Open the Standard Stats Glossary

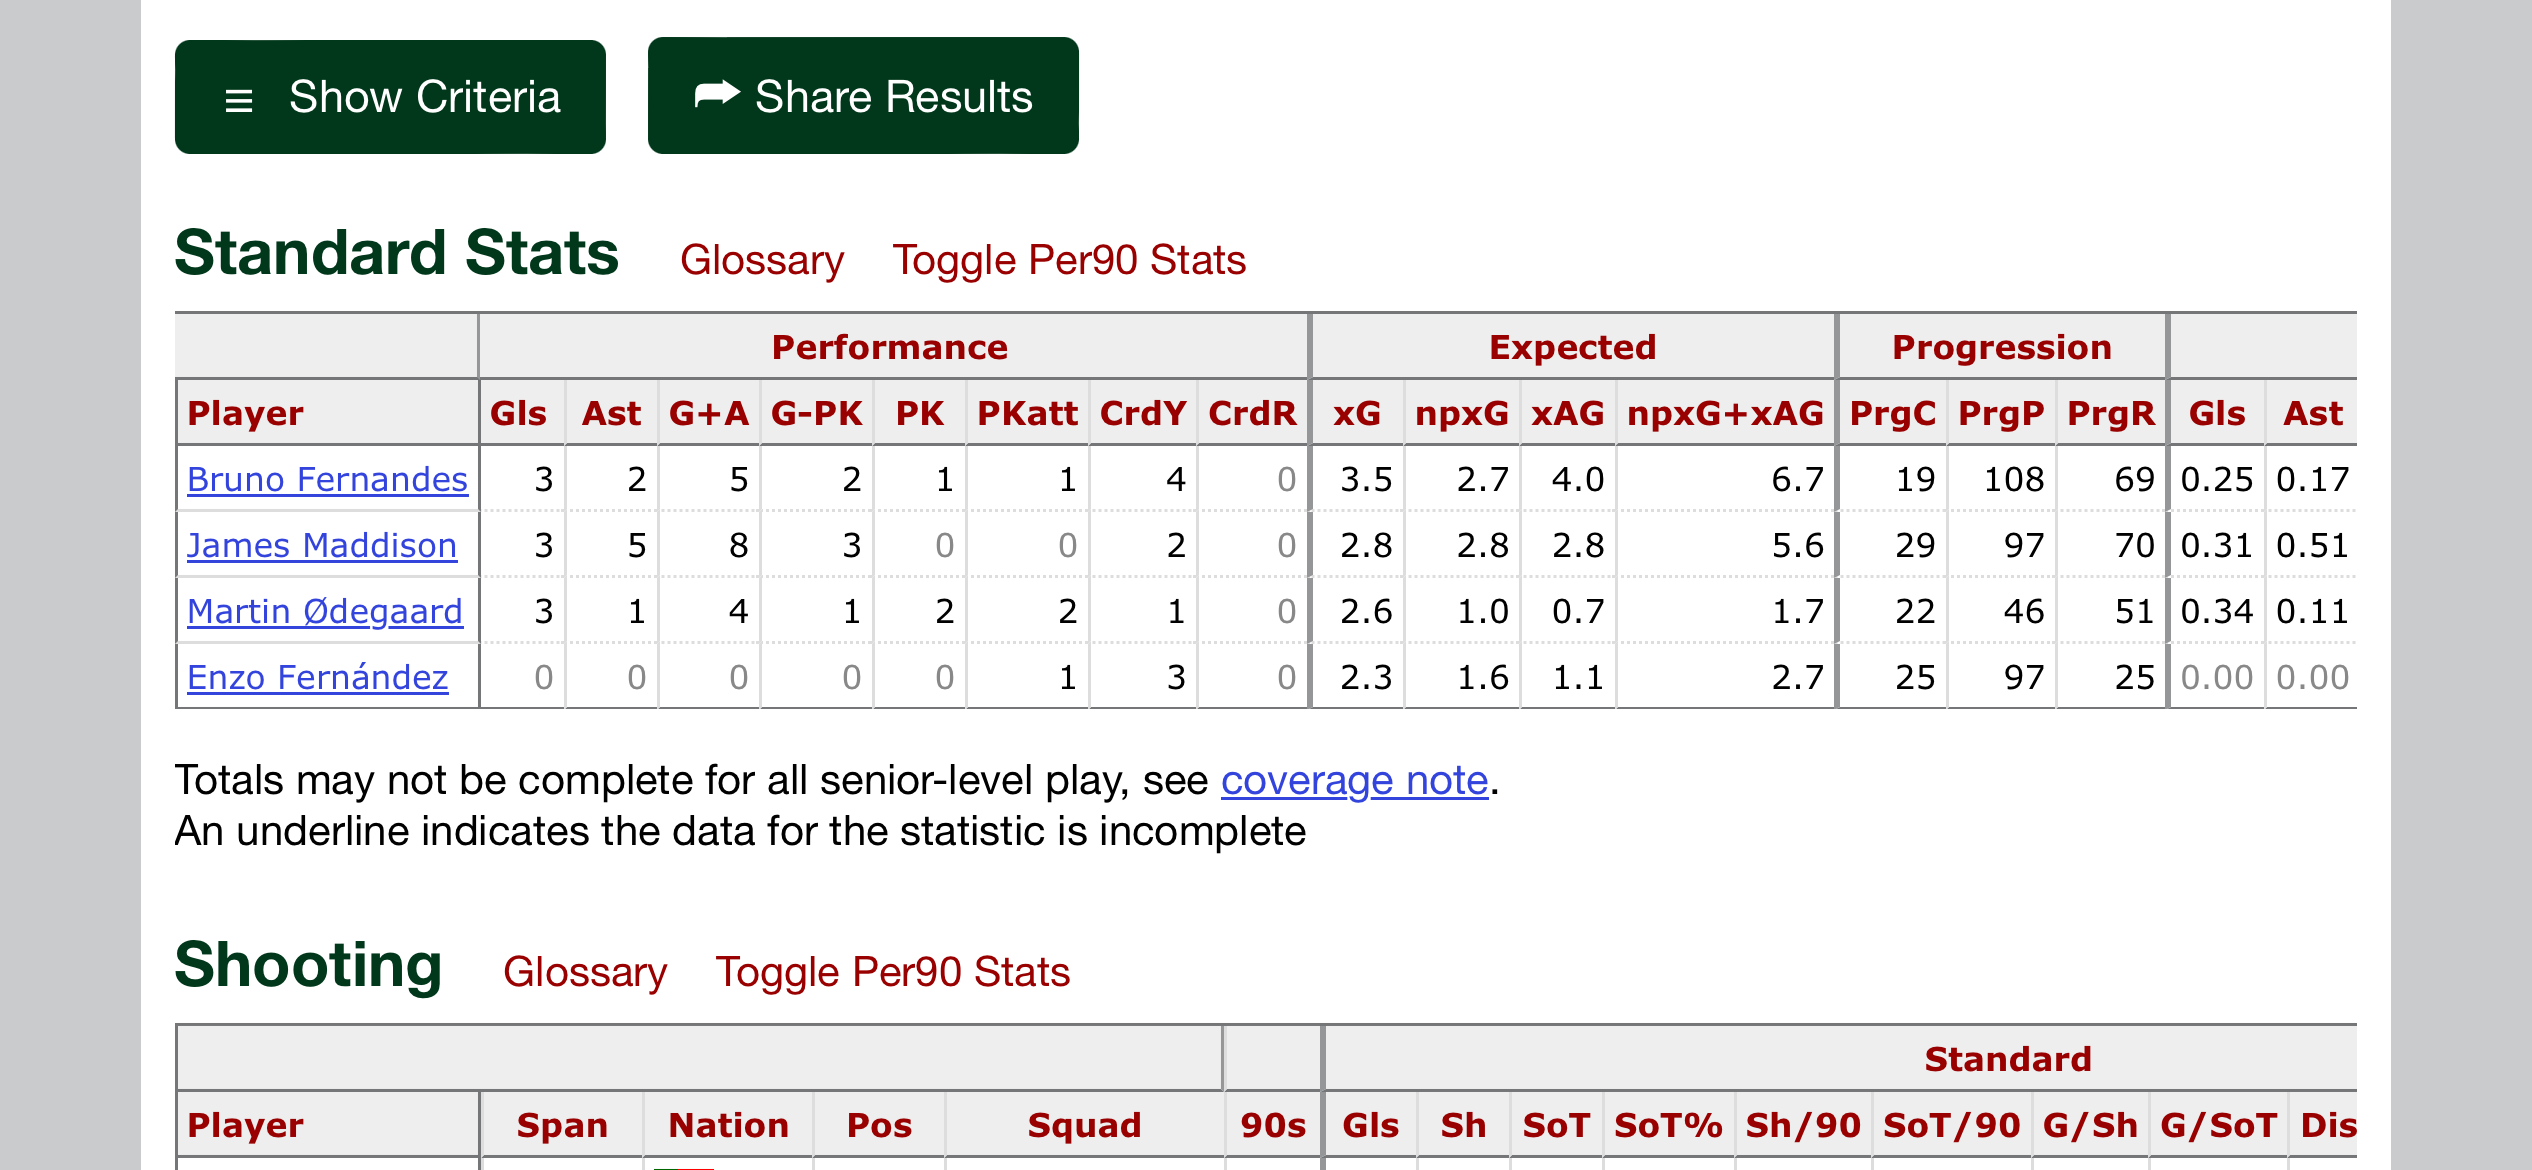[x=762, y=260]
